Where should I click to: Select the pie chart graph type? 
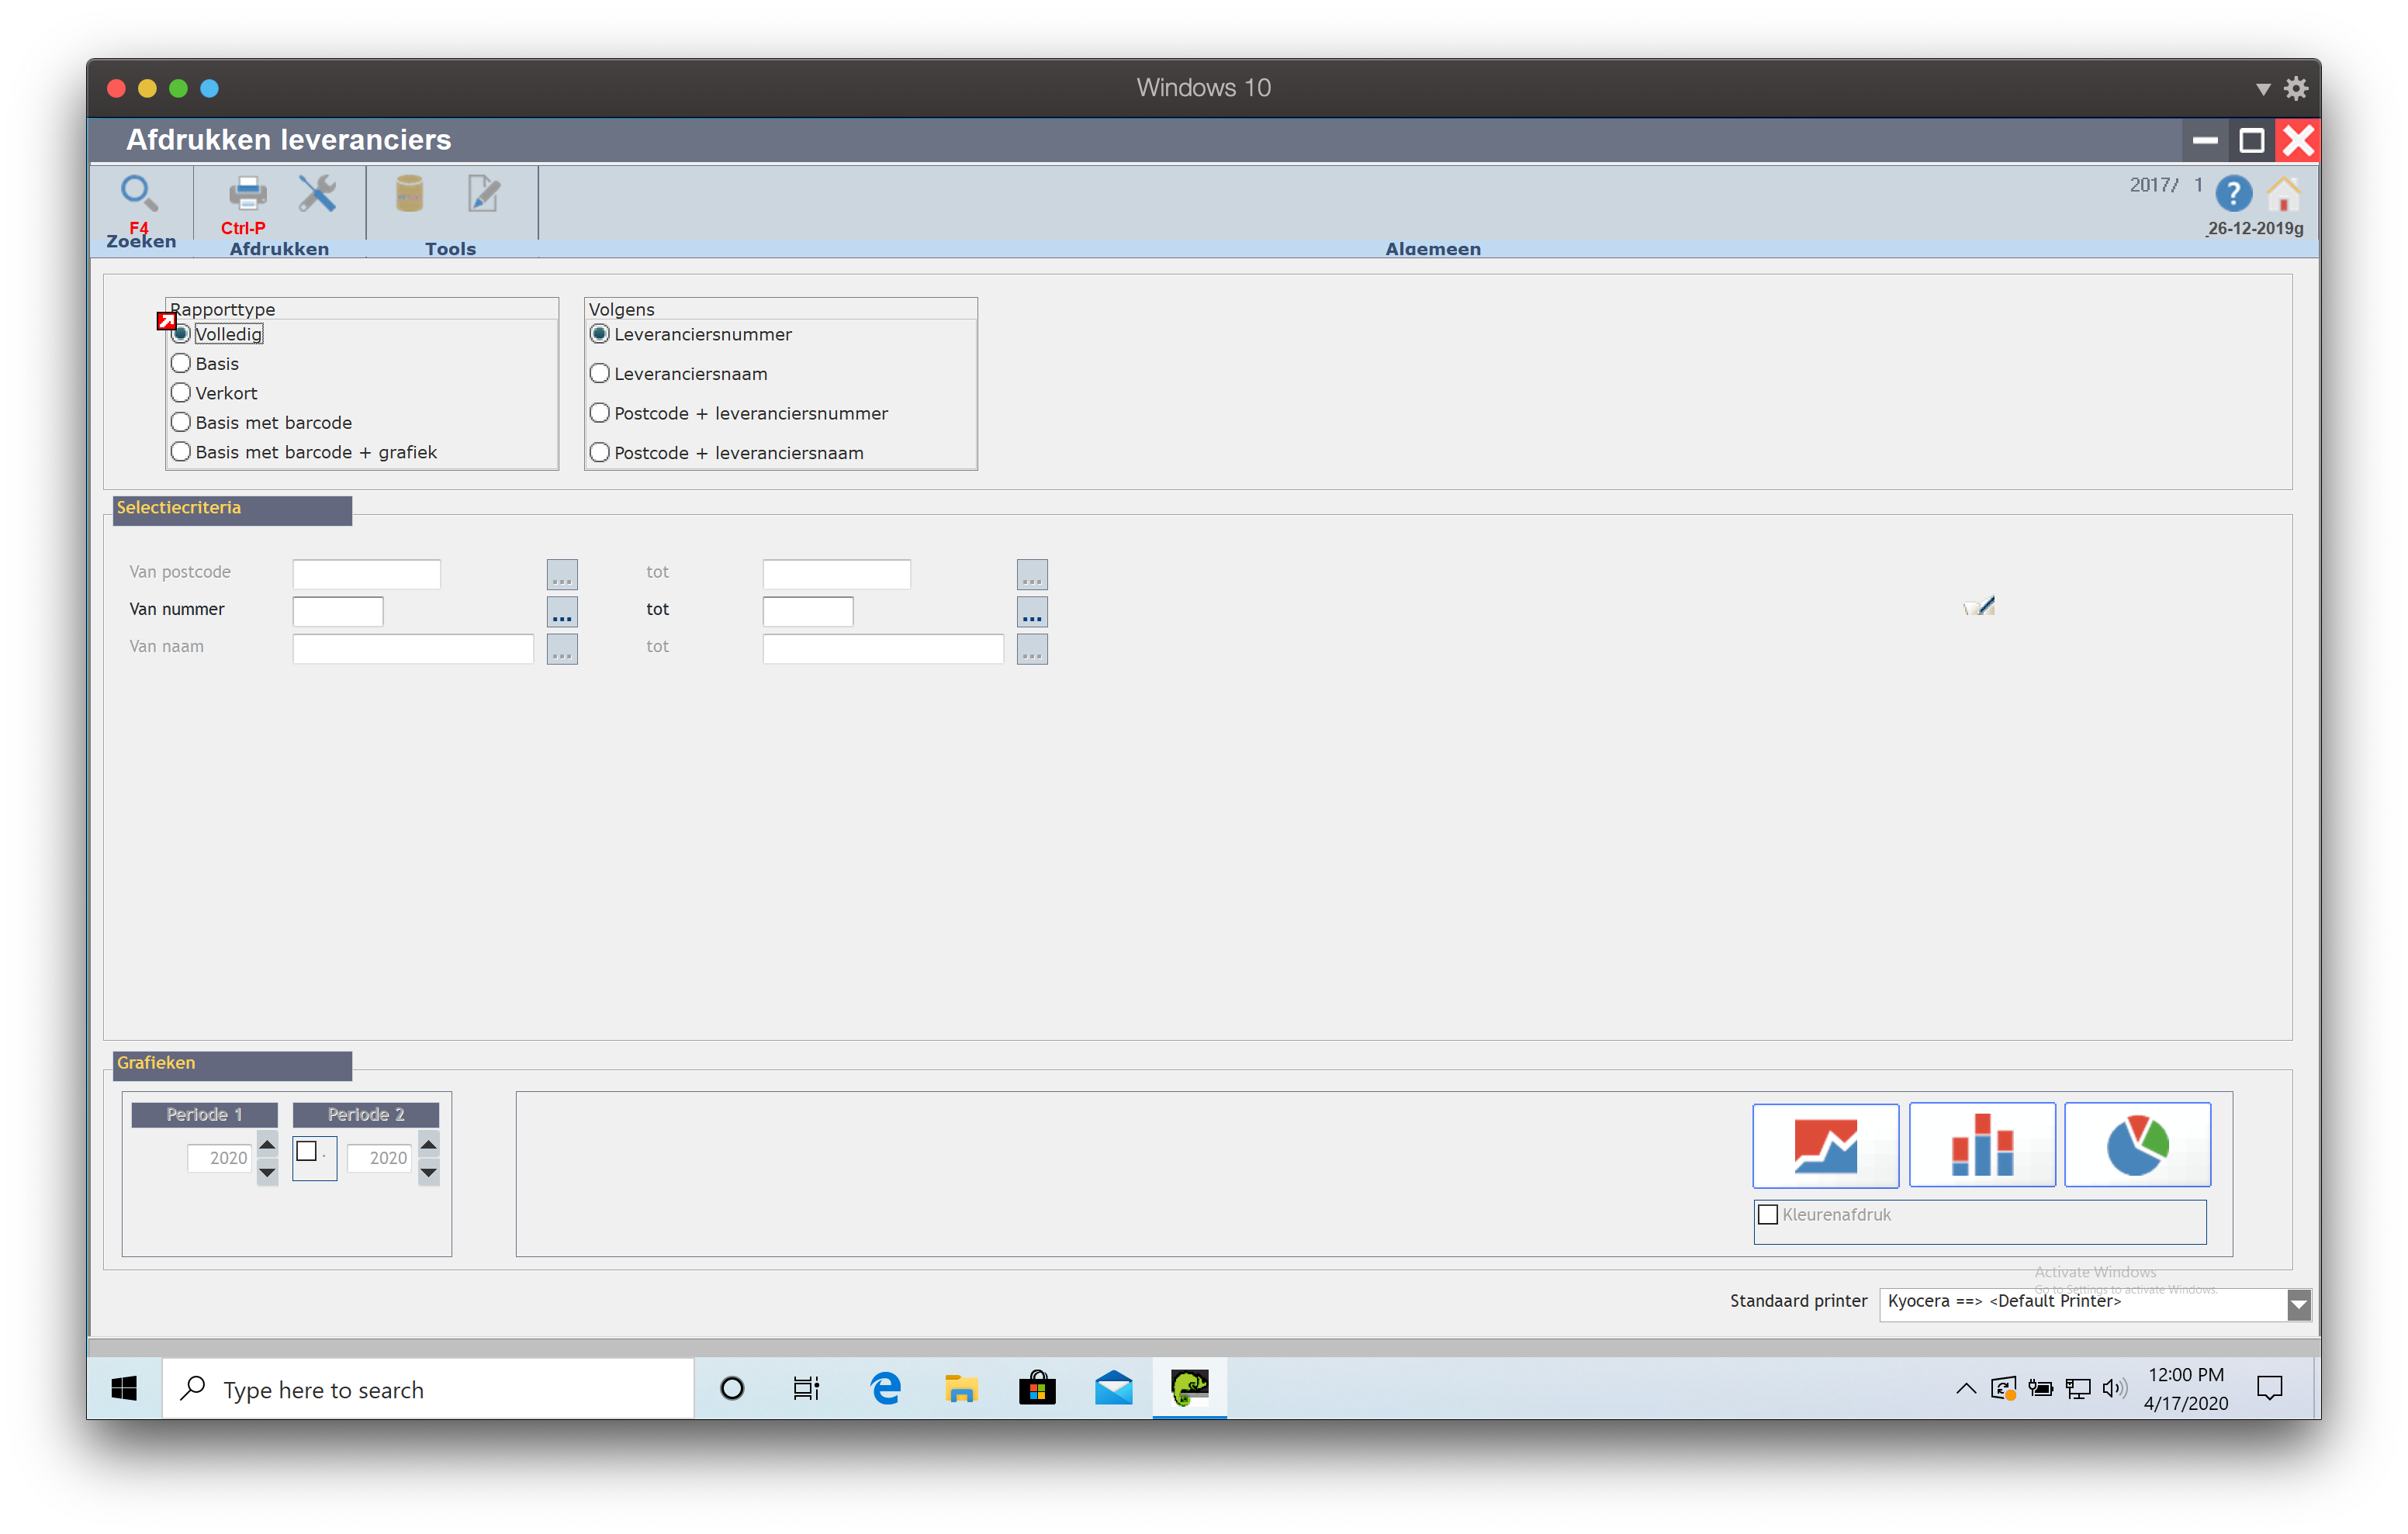pyautogui.click(x=2137, y=1145)
